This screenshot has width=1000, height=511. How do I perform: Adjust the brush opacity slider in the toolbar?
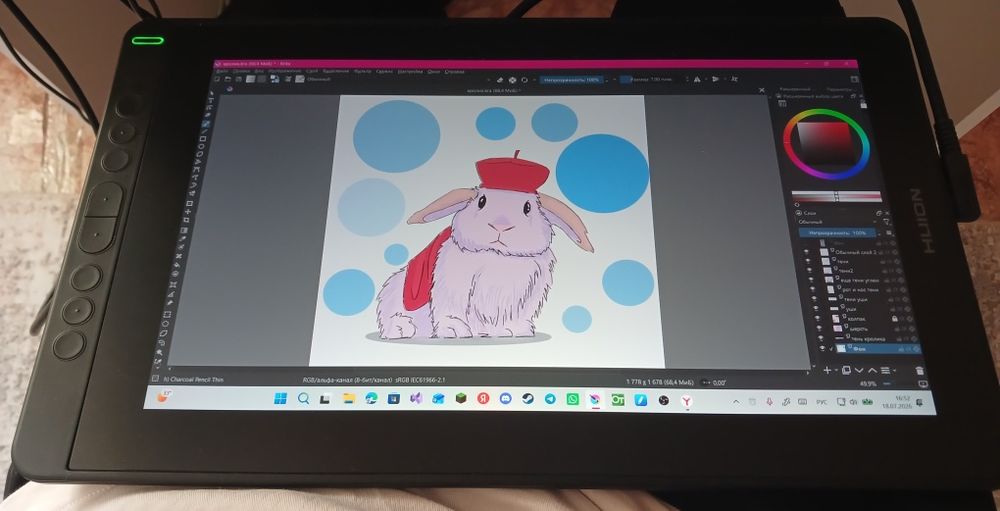tap(570, 80)
